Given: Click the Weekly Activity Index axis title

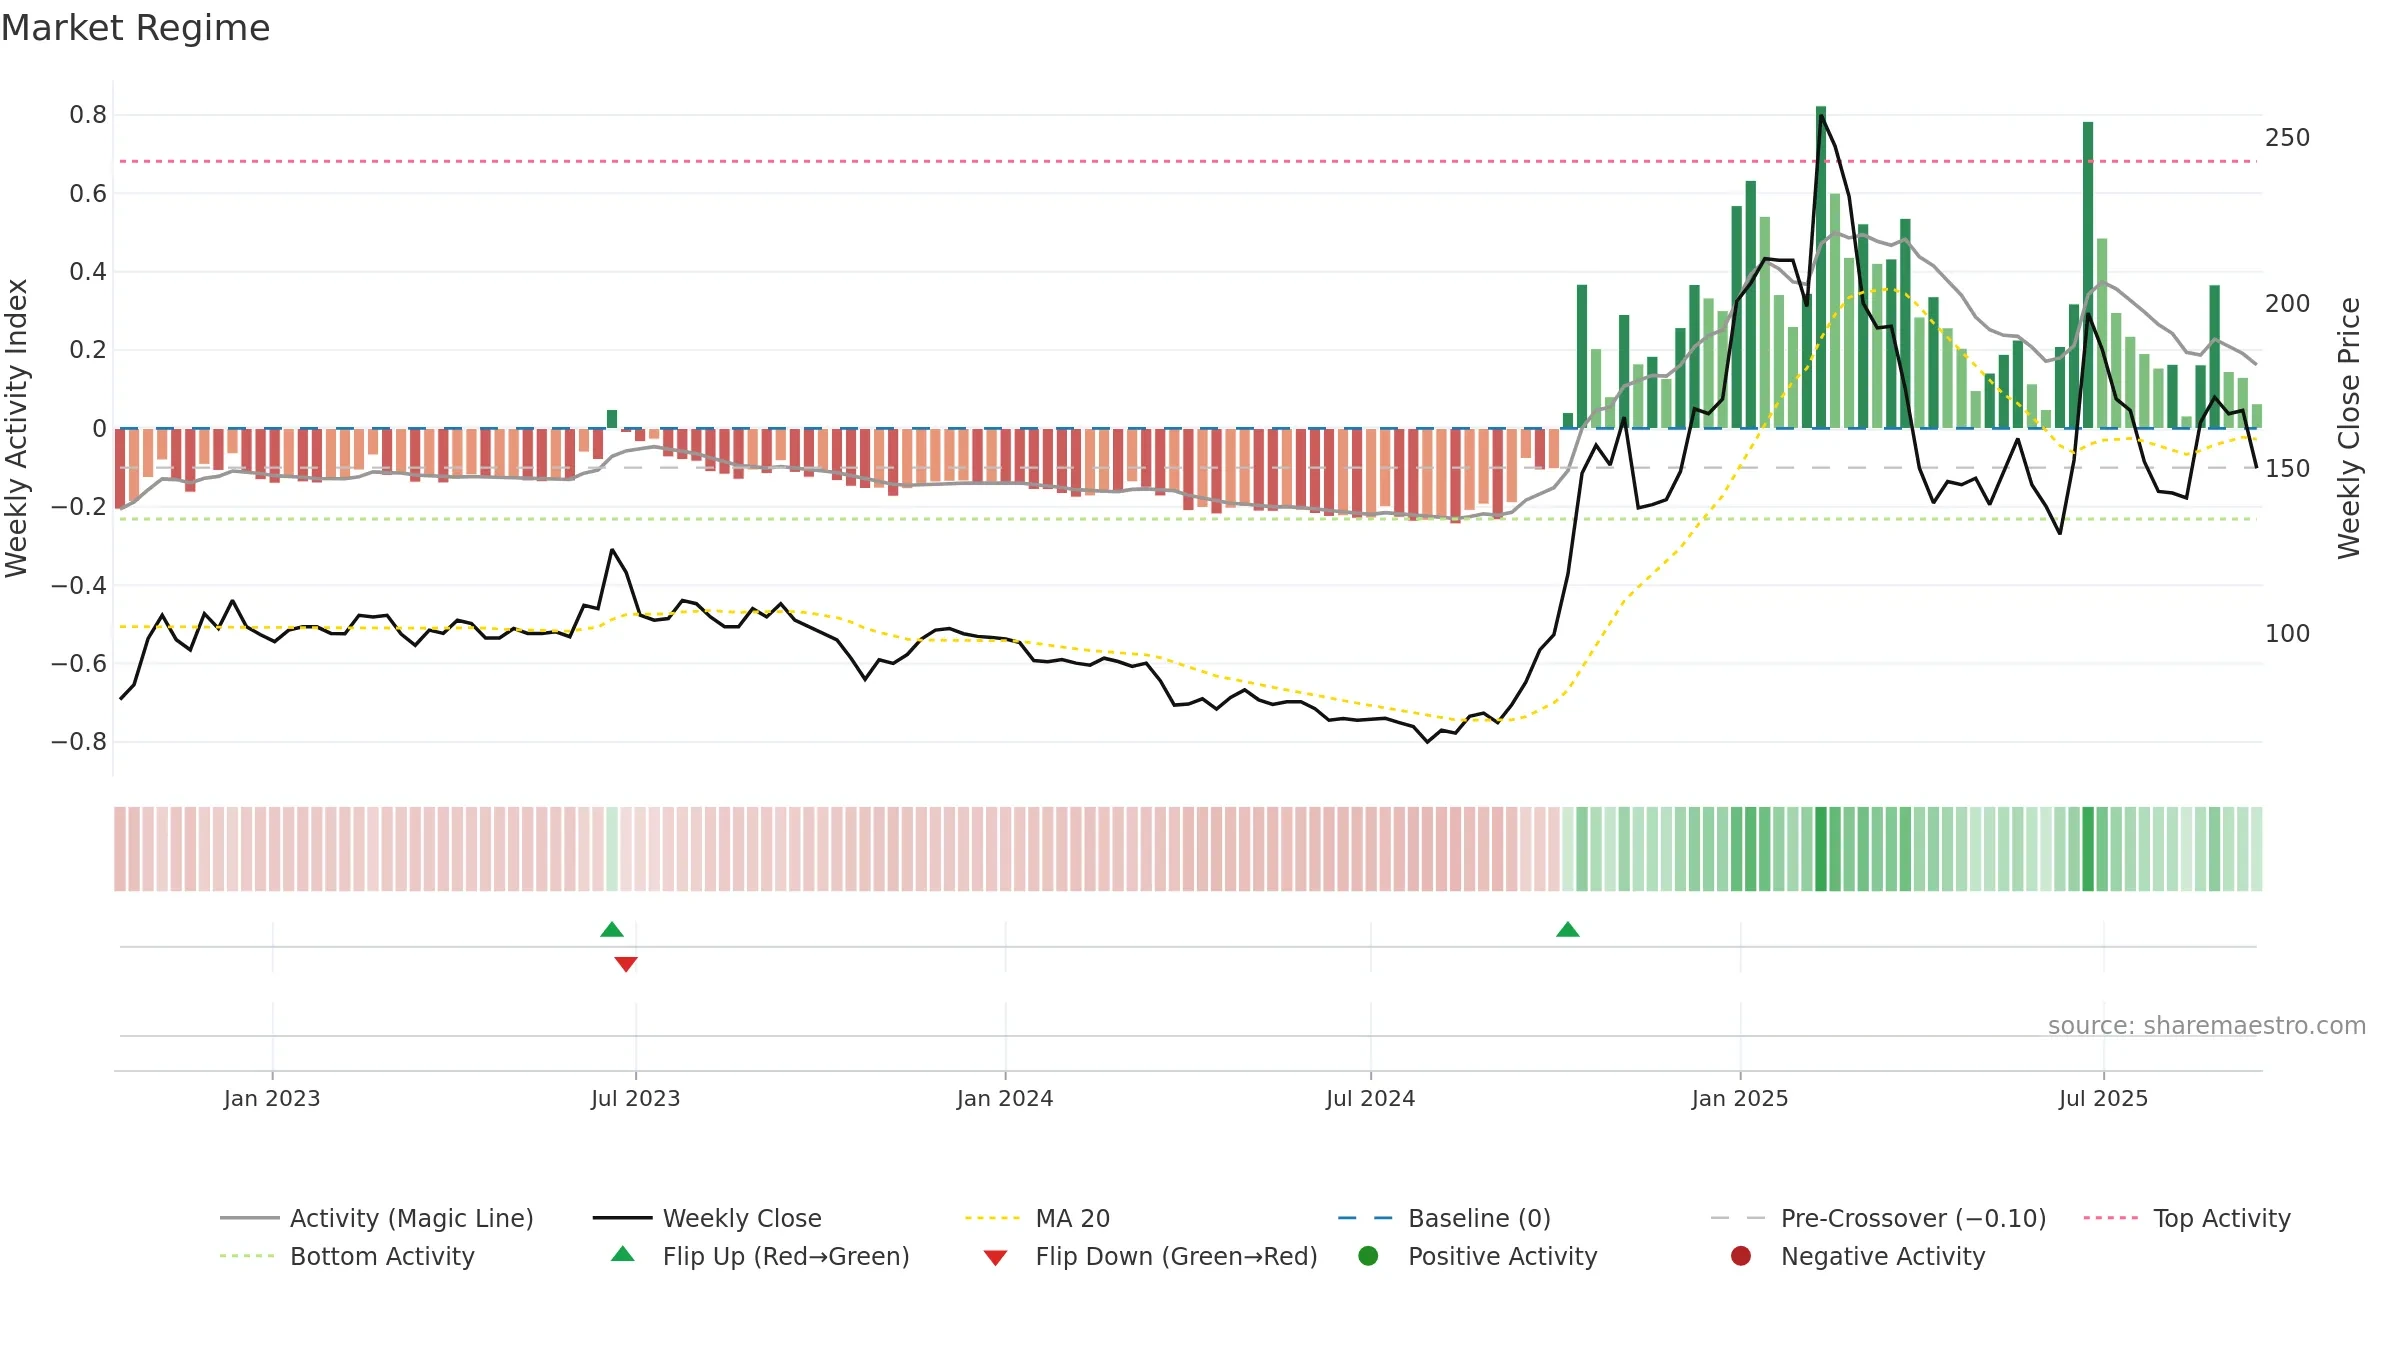Looking at the screenshot, I should pyautogui.click(x=16, y=428).
